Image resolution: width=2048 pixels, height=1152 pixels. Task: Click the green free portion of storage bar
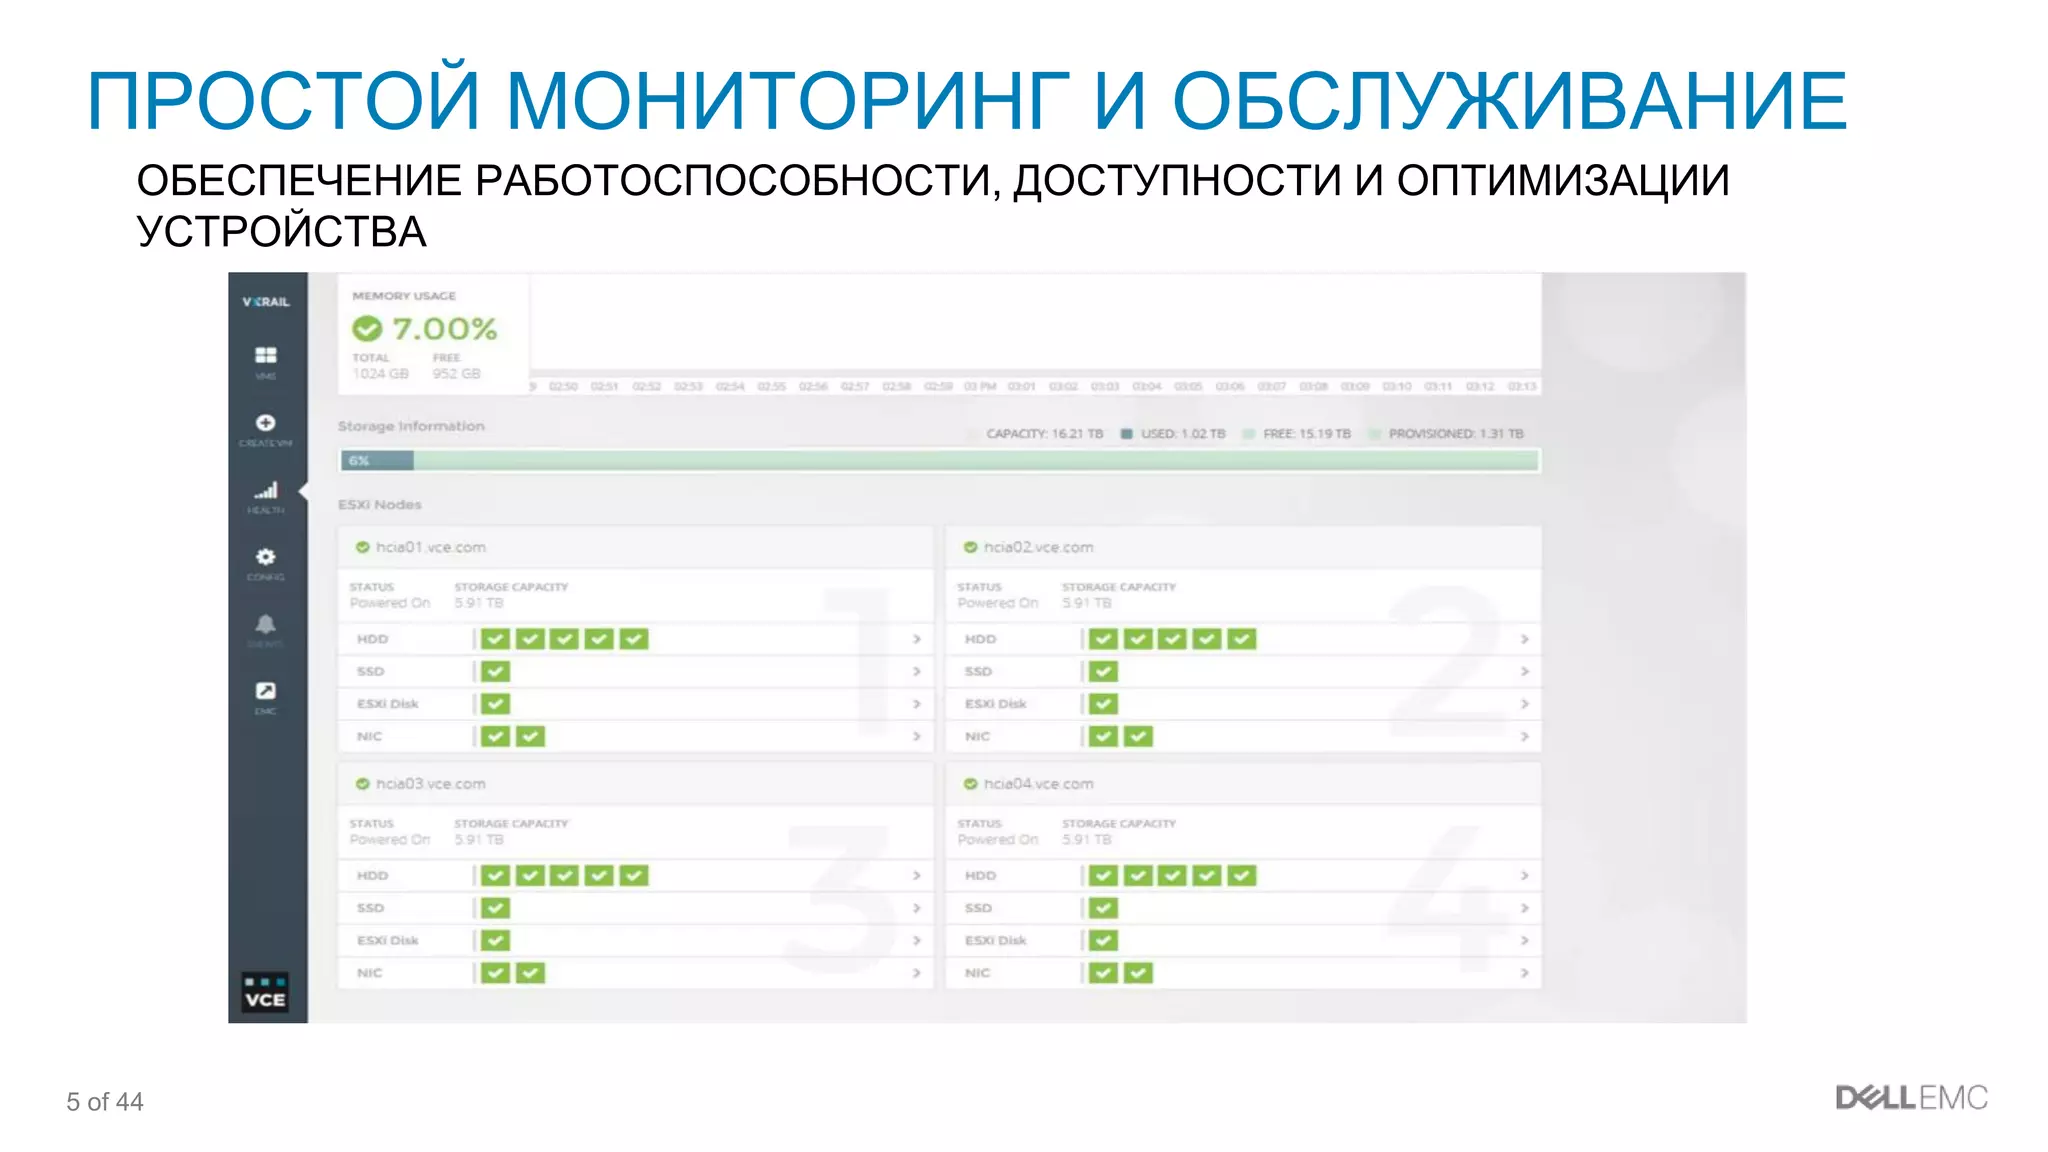click(977, 461)
